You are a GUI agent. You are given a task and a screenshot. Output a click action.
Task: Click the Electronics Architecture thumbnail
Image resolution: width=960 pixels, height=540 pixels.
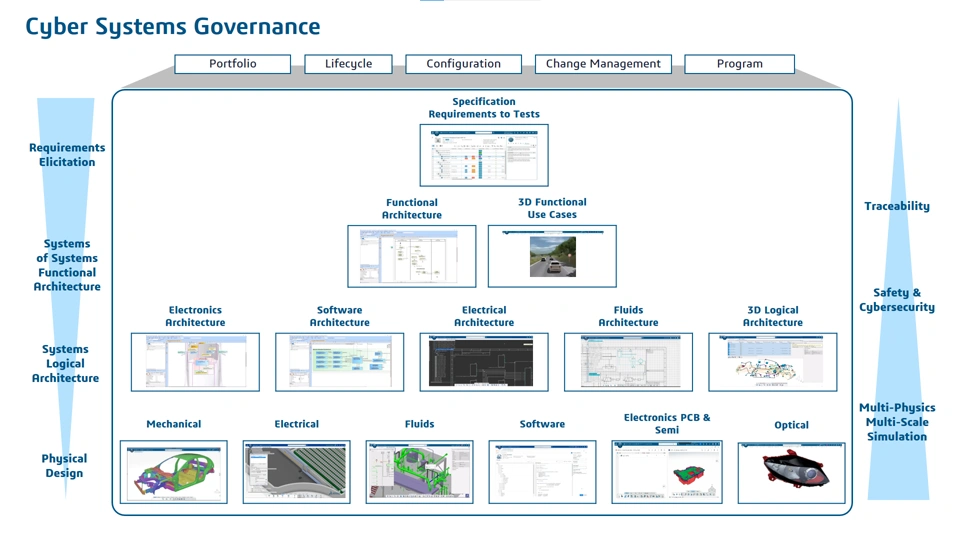tap(195, 362)
